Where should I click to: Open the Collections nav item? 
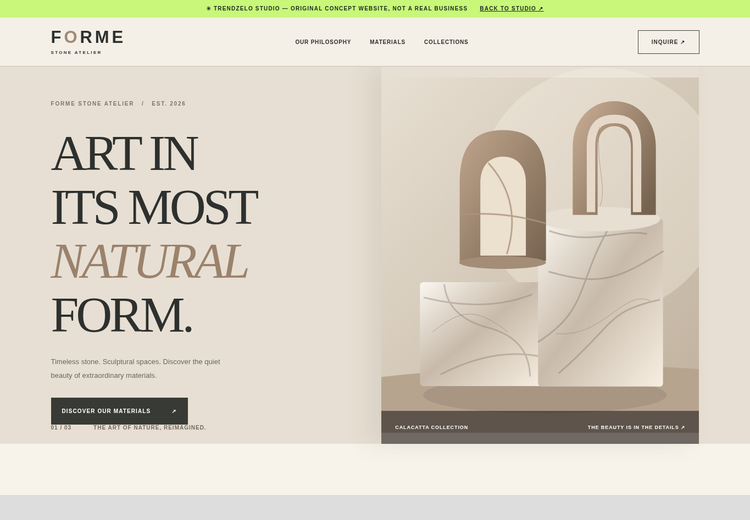(446, 42)
